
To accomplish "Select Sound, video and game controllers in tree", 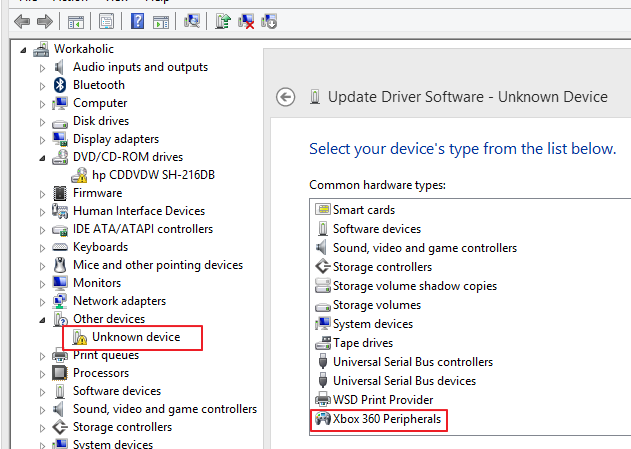I will coord(165,409).
